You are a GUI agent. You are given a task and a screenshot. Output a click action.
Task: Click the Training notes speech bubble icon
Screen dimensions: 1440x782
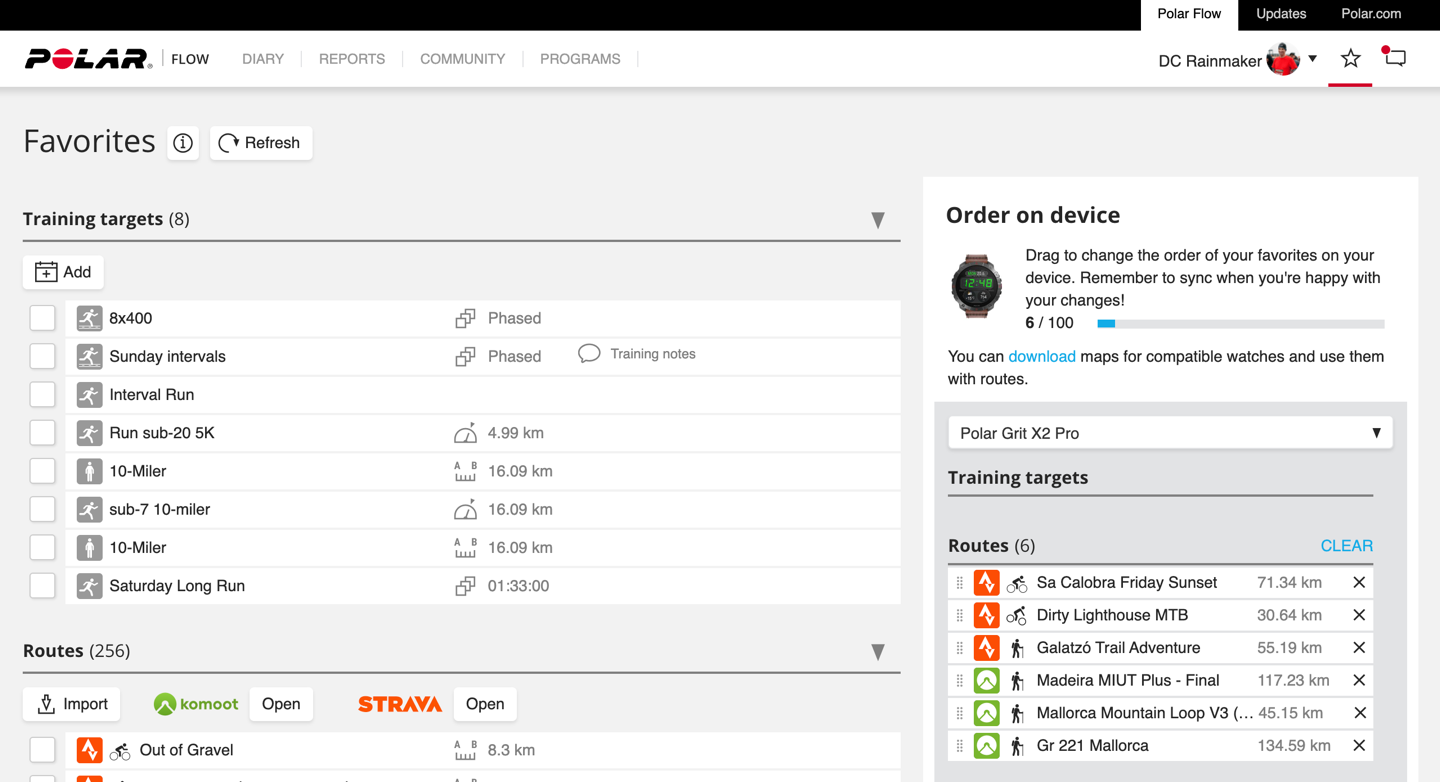pos(589,354)
